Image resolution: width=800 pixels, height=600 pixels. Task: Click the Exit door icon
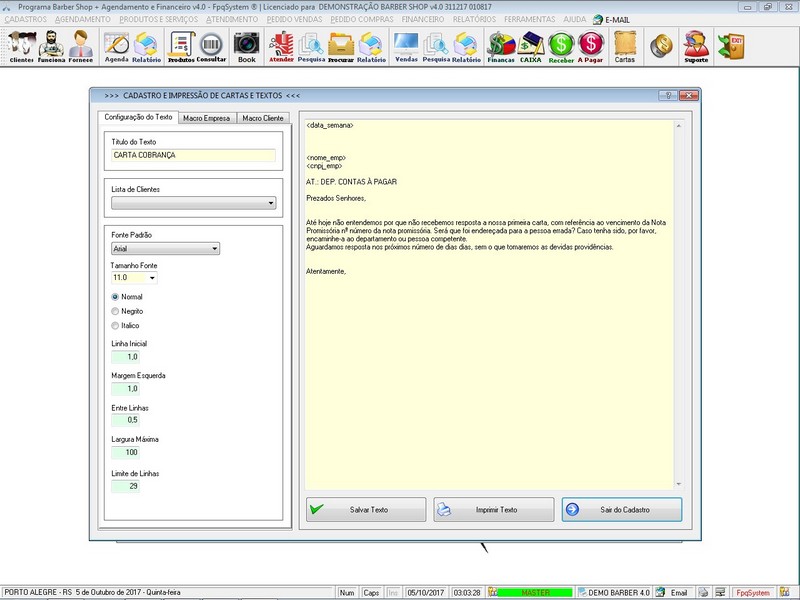tap(731, 46)
